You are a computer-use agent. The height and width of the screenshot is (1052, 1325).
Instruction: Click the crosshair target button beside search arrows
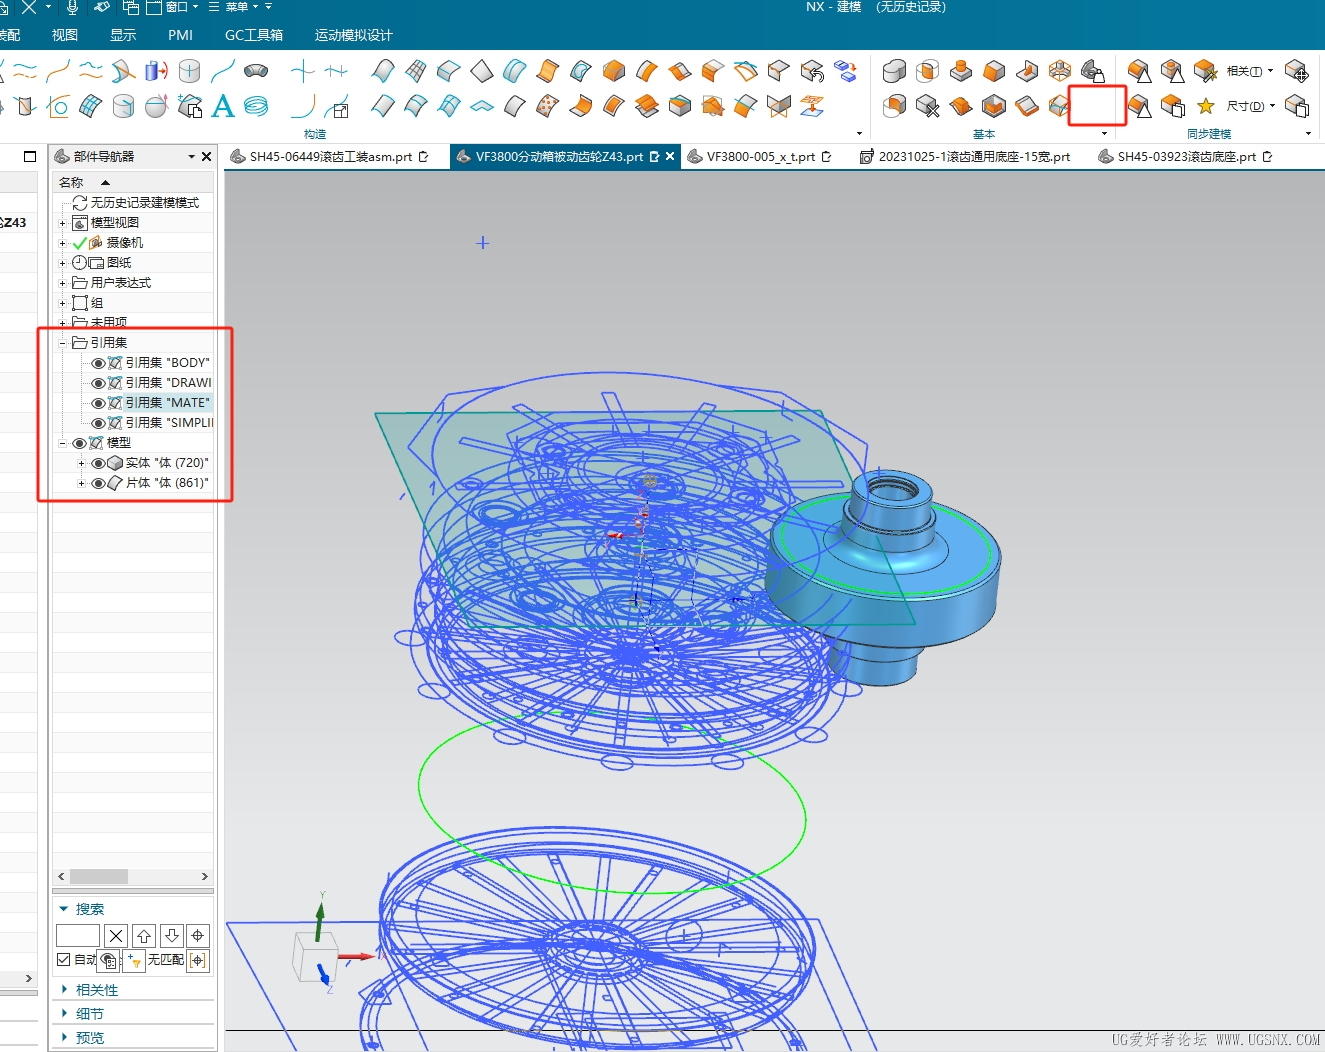click(198, 936)
